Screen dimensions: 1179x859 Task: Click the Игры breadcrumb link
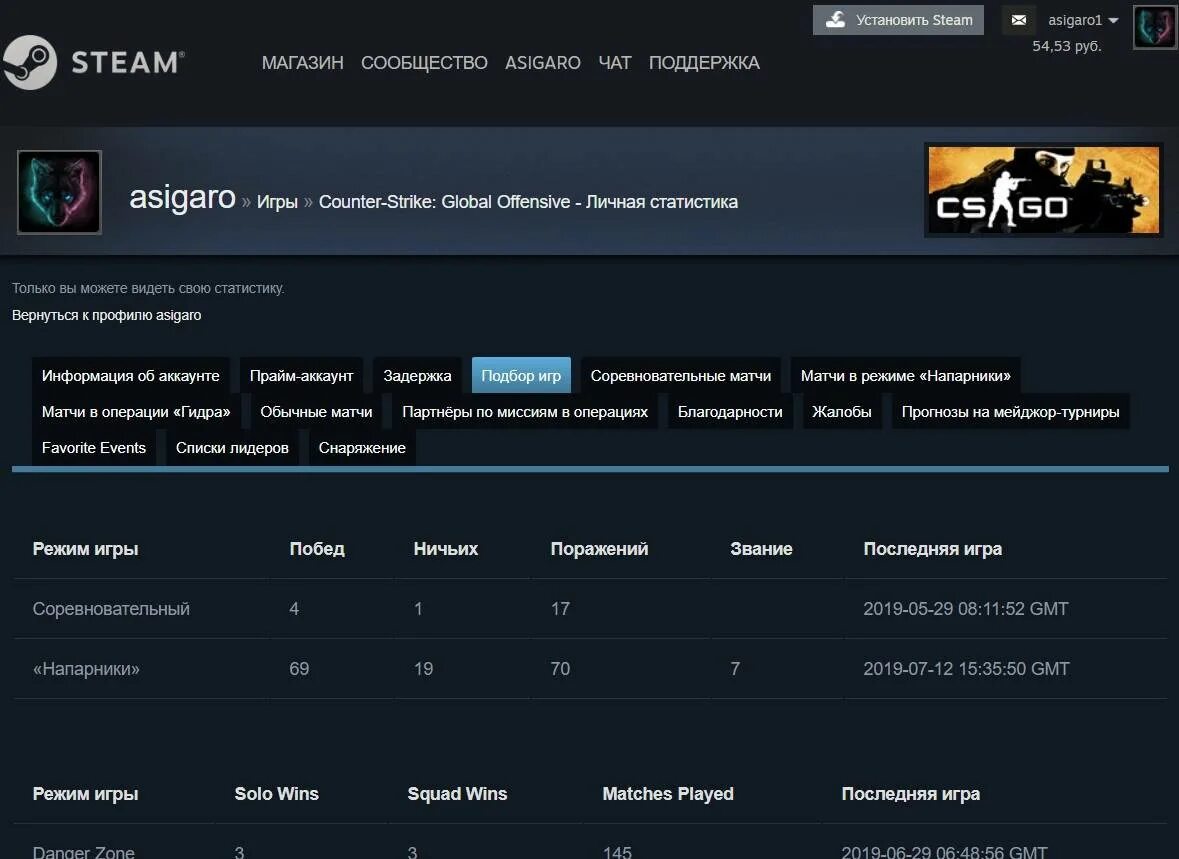277,202
